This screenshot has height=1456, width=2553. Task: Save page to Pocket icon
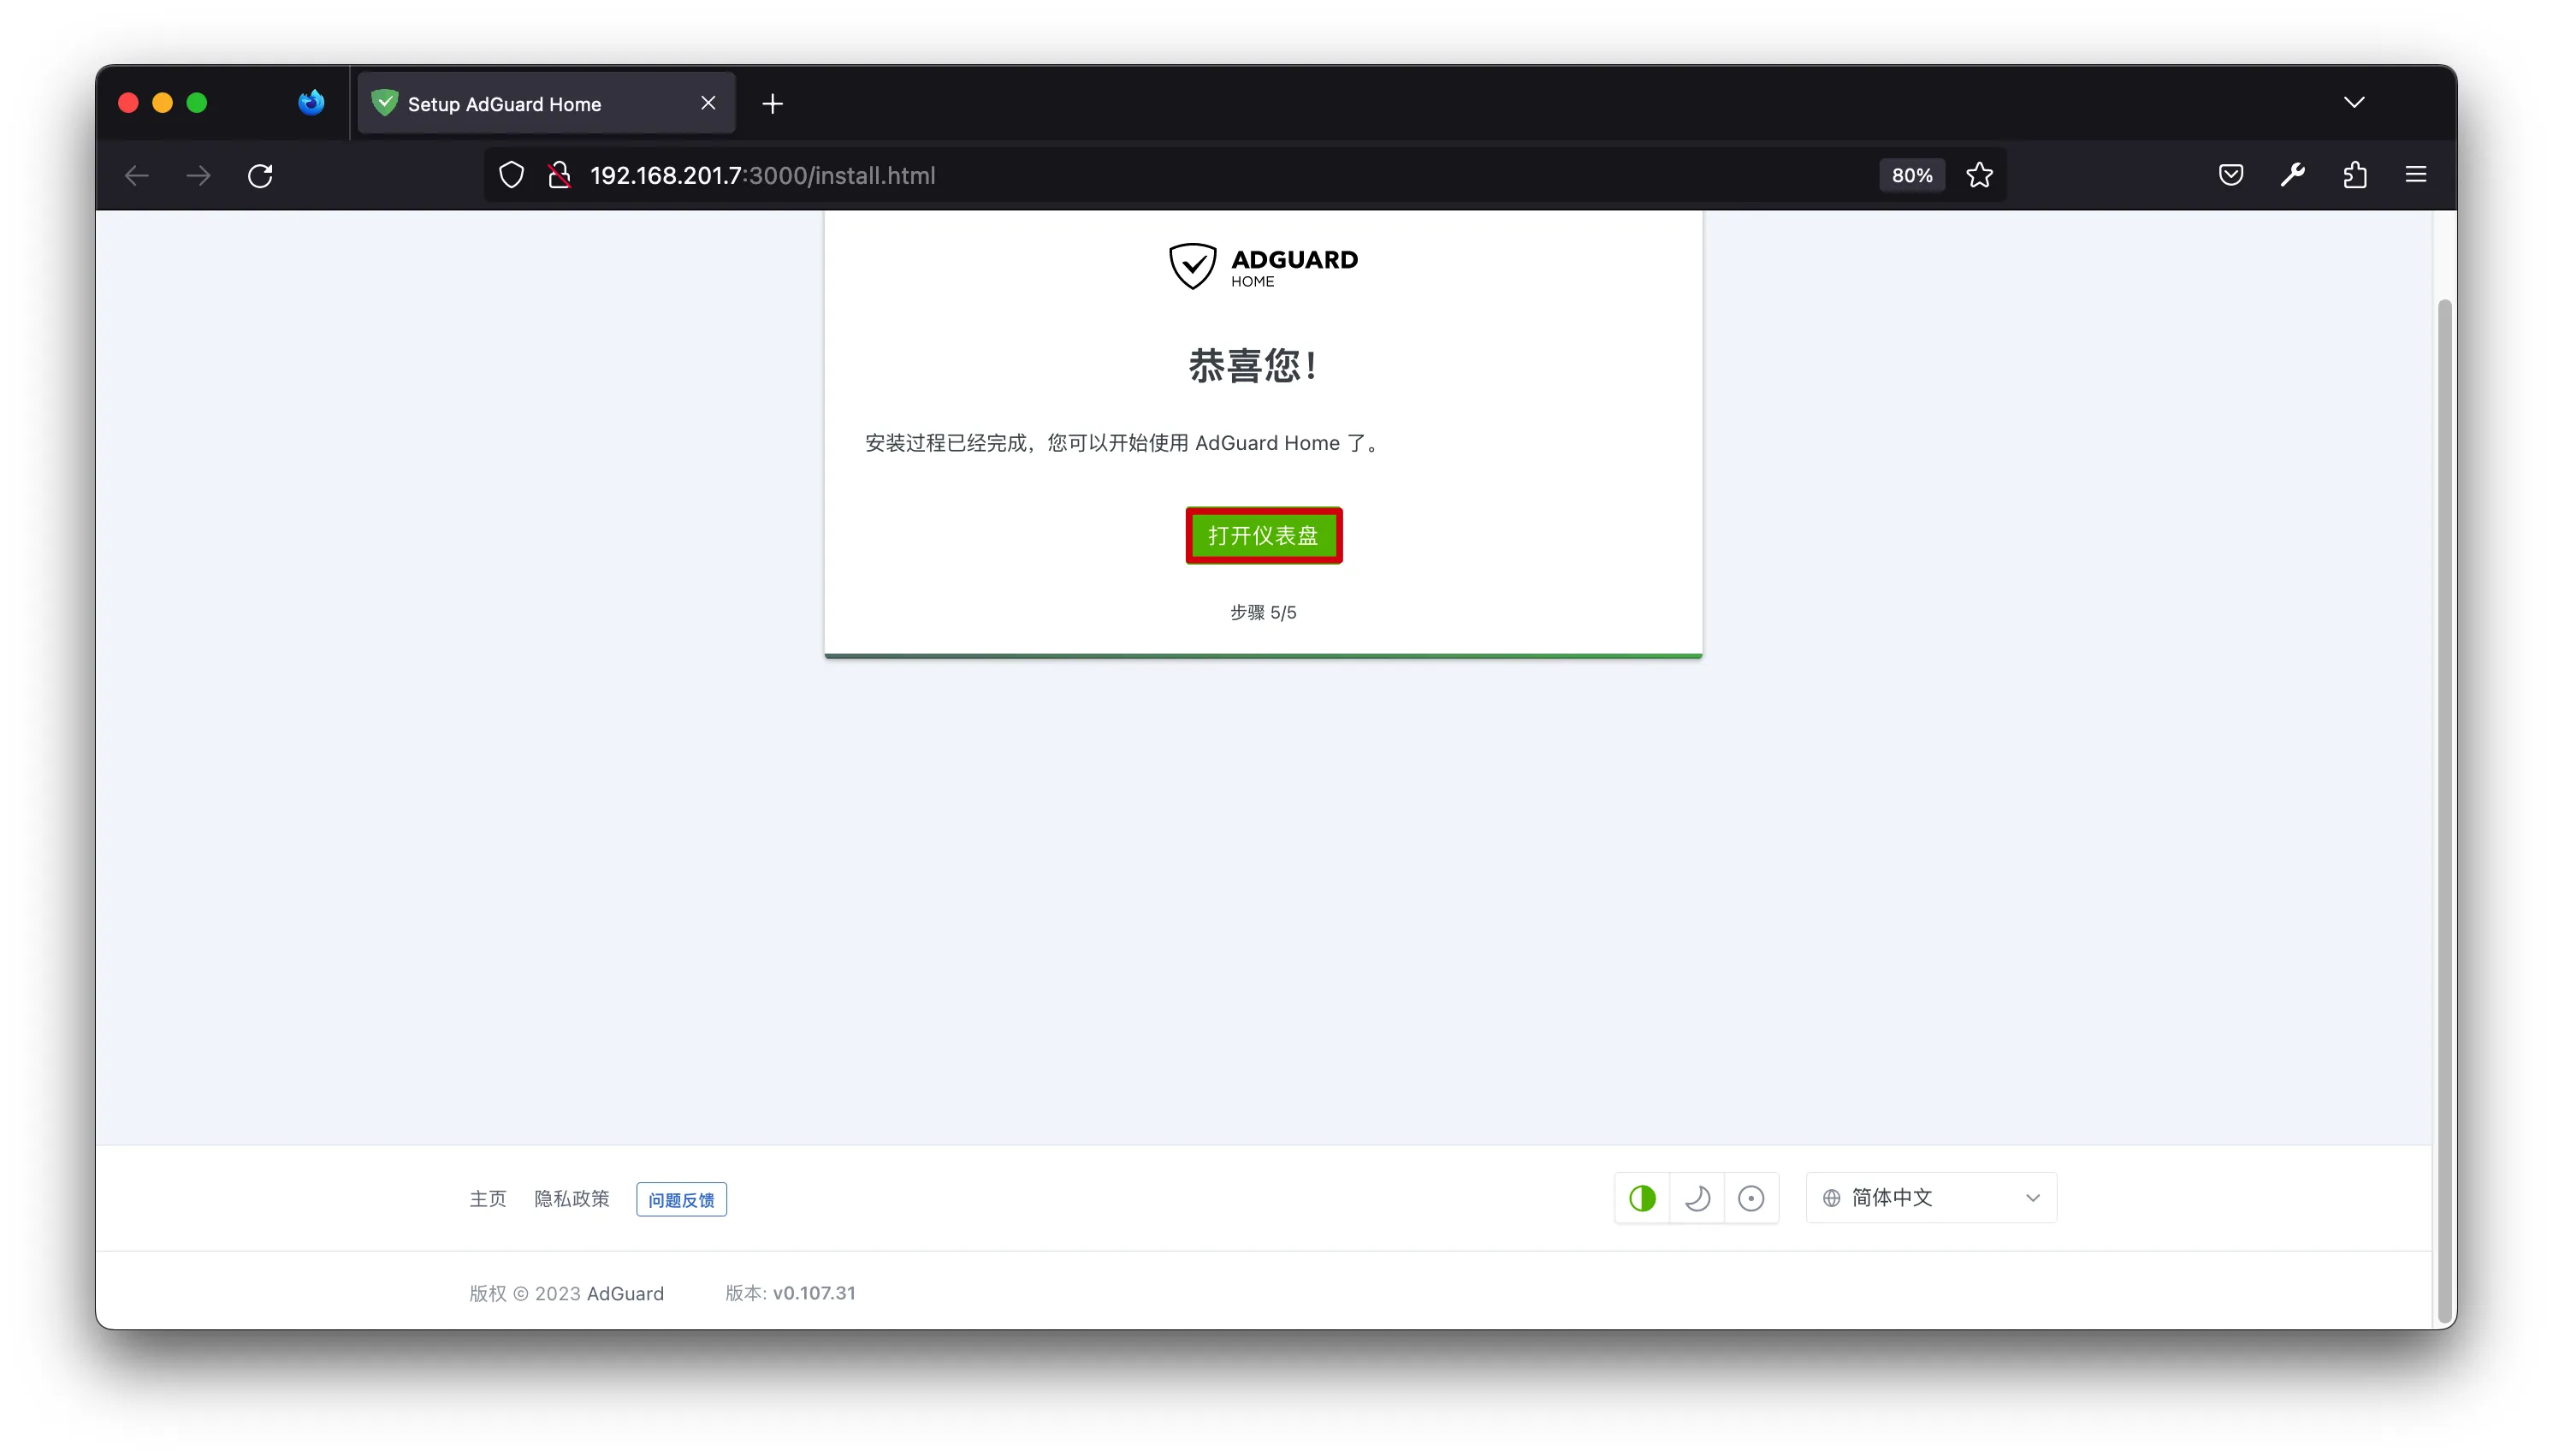tap(2230, 175)
